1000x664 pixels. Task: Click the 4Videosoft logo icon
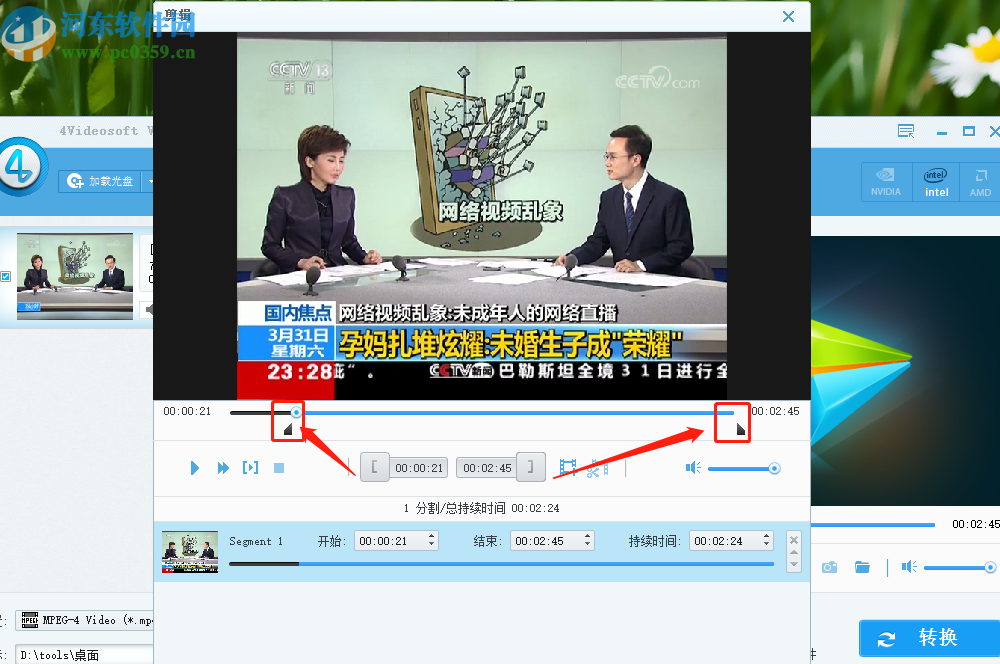(x=22, y=167)
